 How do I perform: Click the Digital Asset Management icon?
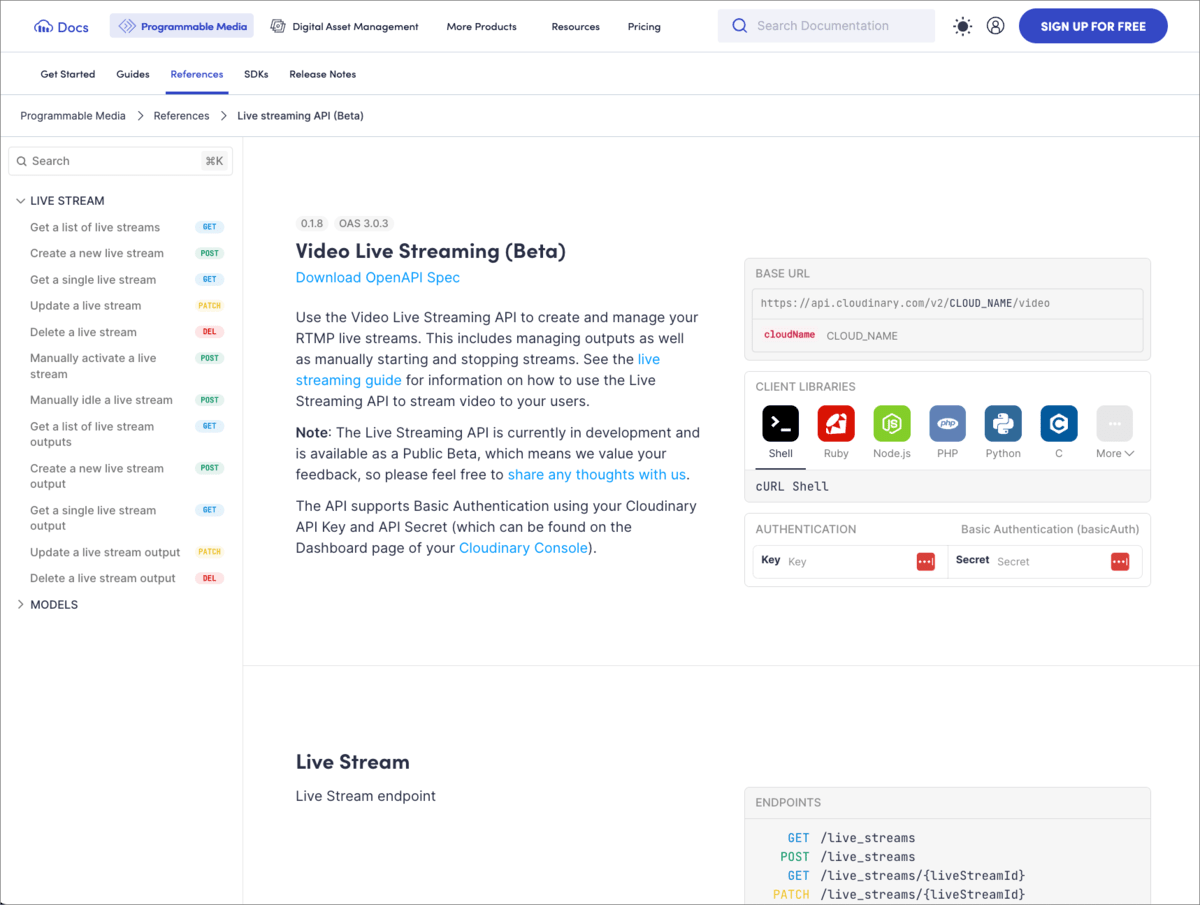pos(278,27)
